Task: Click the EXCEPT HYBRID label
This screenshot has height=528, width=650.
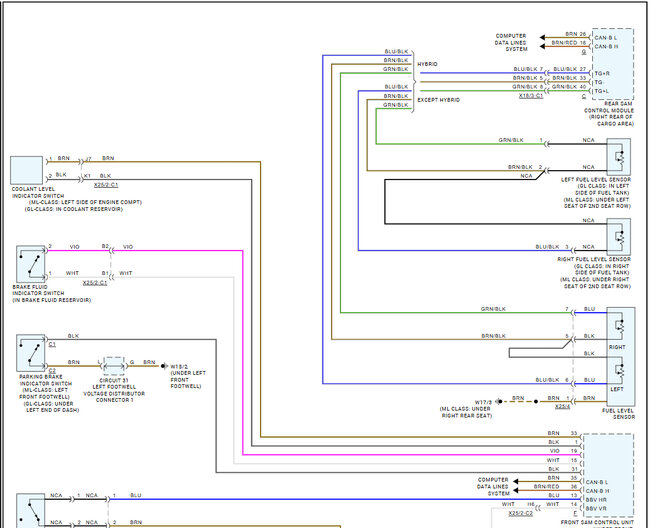Action: click(x=438, y=100)
